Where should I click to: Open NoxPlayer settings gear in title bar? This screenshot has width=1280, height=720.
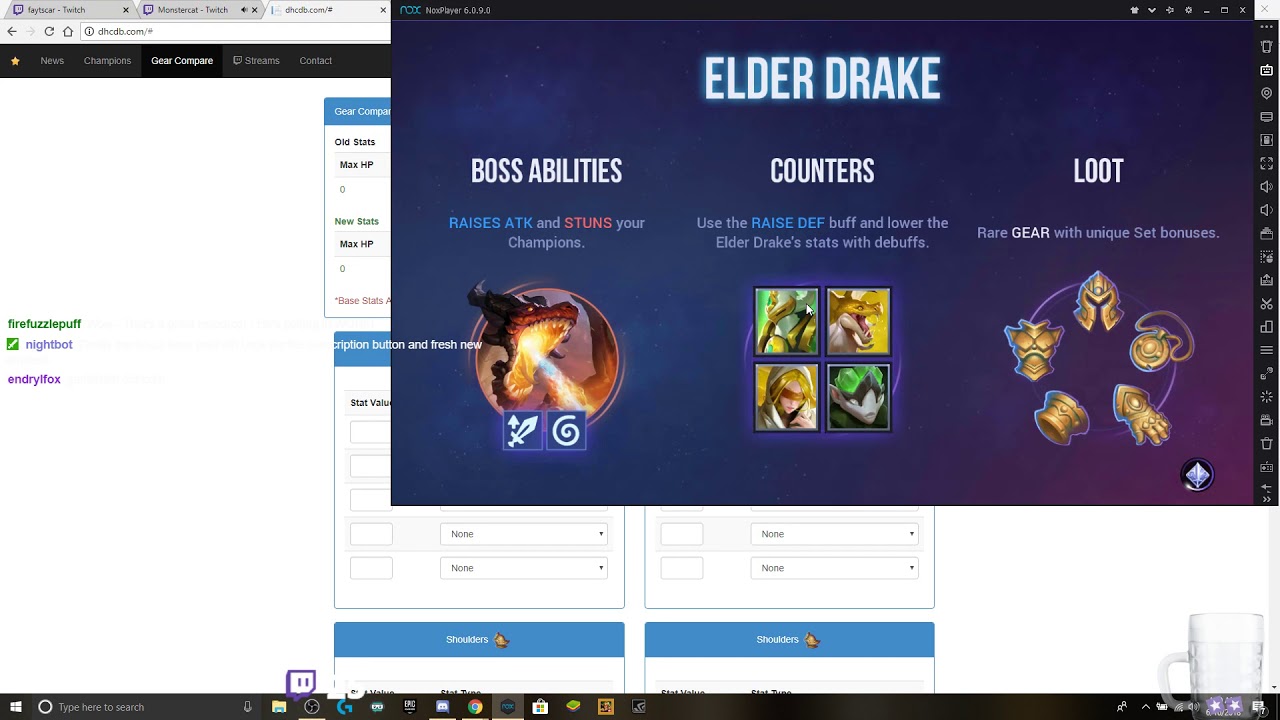(x=1188, y=10)
